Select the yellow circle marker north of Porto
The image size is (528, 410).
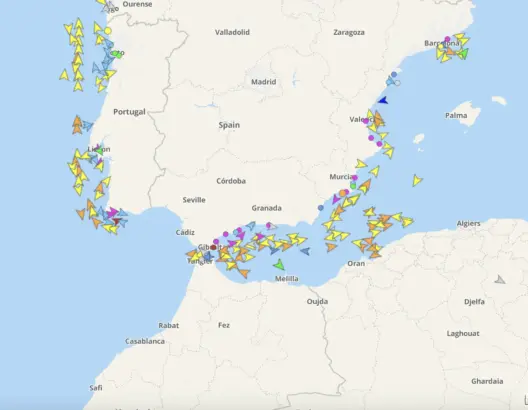coord(108,31)
